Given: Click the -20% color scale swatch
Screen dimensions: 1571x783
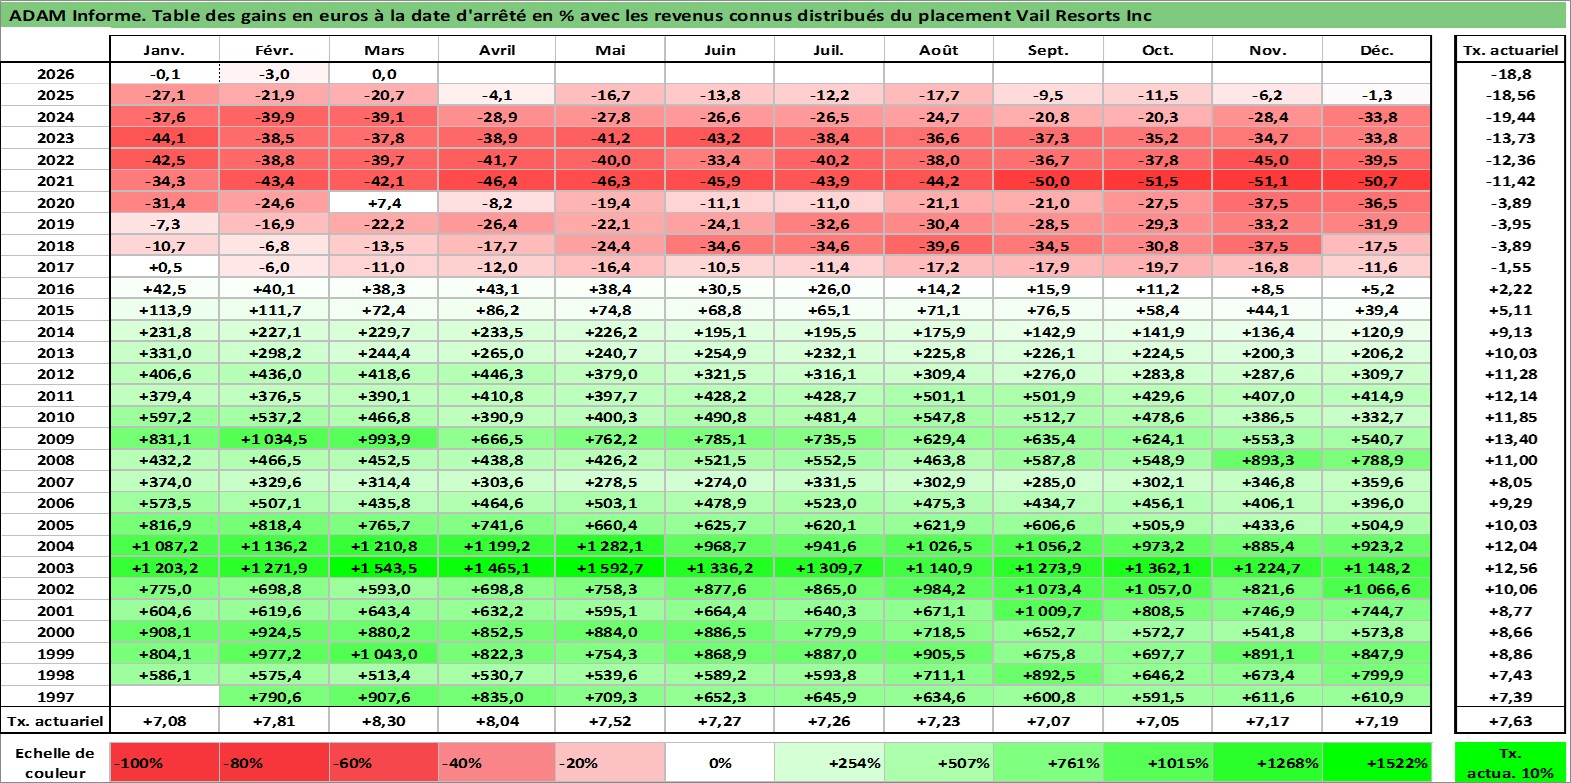Looking at the screenshot, I should [x=610, y=762].
